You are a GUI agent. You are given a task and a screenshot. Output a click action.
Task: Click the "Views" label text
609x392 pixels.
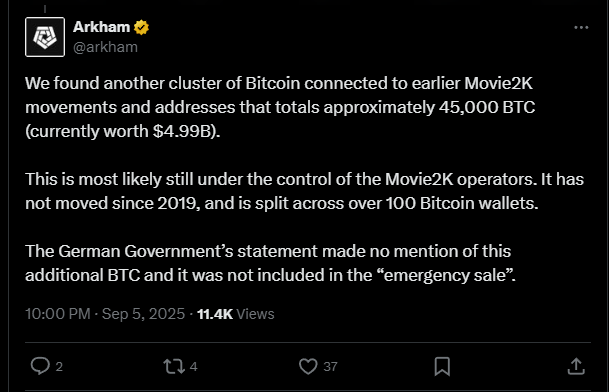[255, 314]
